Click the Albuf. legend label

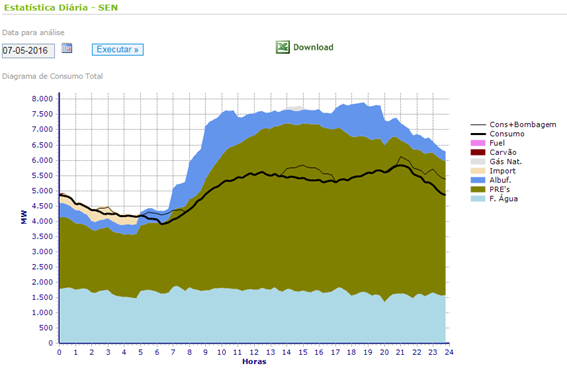(x=500, y=180)
